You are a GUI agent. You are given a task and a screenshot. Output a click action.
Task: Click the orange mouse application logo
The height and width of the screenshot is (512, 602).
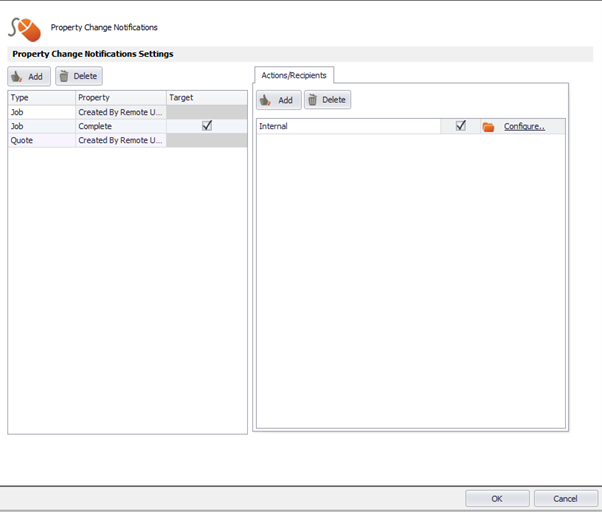[25, 30]
